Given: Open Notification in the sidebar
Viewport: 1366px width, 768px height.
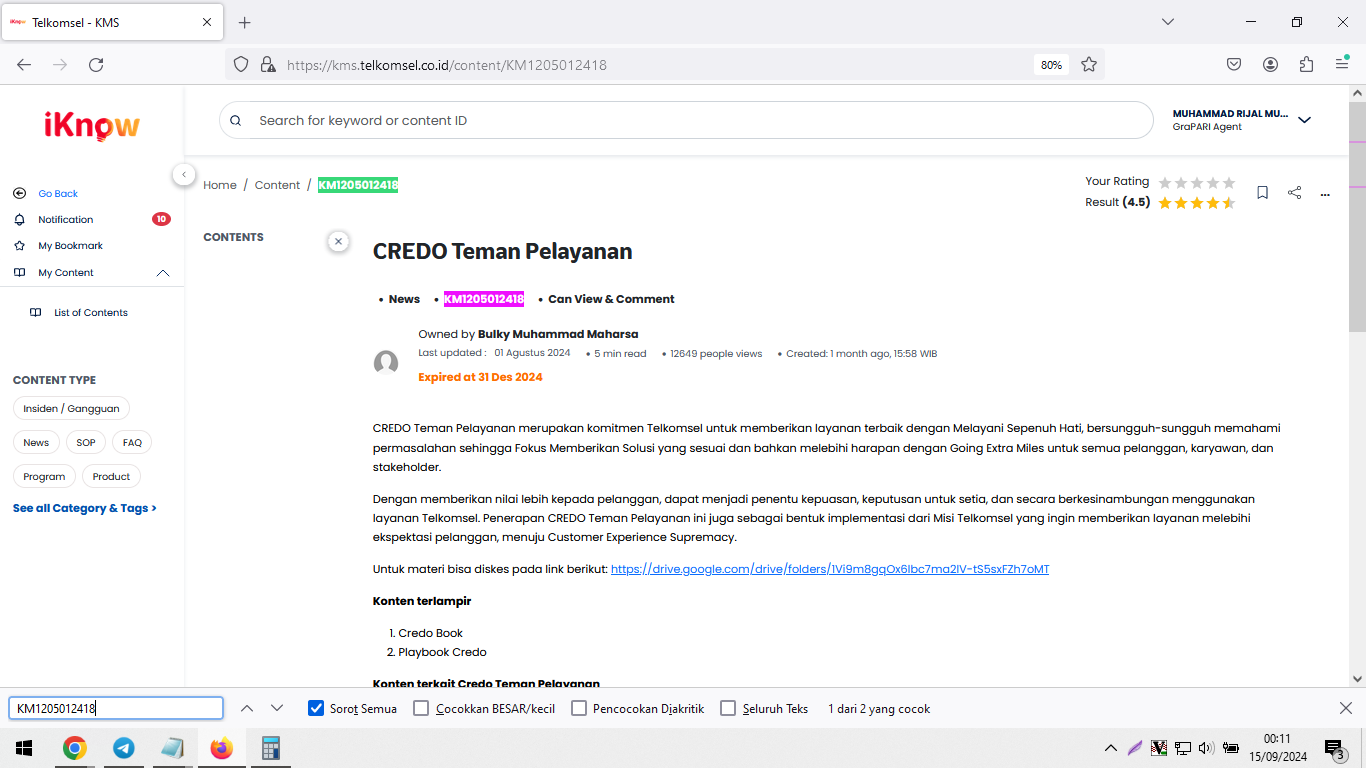Looking at the screenshot, I should [66, 220].
